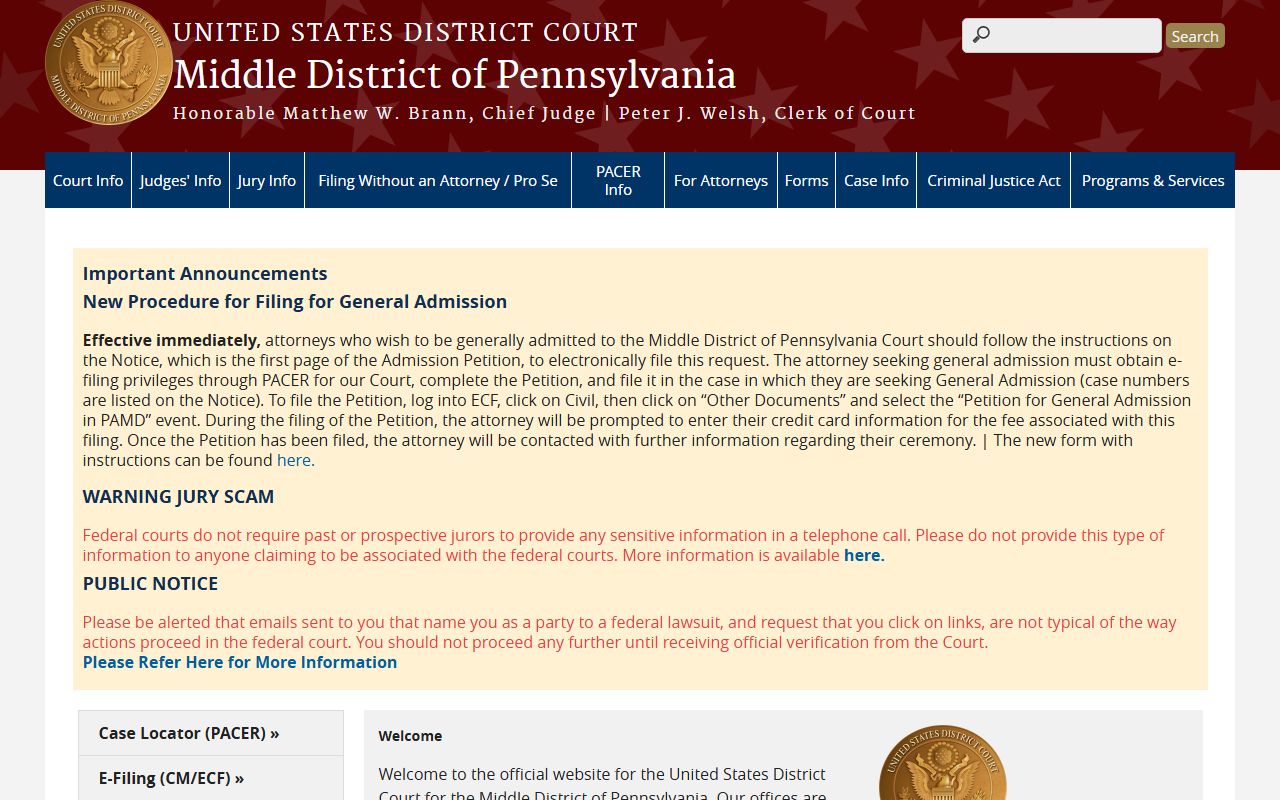The width and height of the screenshot is (1280, 800).
Task: Open 'Please Refer Here for More Information'
Action: [x=240, y=662]
